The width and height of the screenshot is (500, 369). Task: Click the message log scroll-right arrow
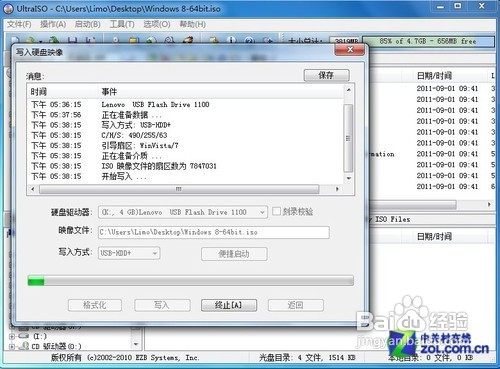(337, 189)
